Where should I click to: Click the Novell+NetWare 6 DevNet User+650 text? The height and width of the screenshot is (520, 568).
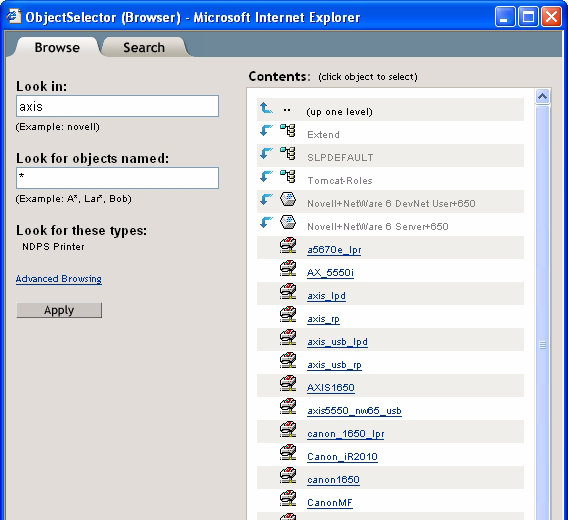(391, 204)
